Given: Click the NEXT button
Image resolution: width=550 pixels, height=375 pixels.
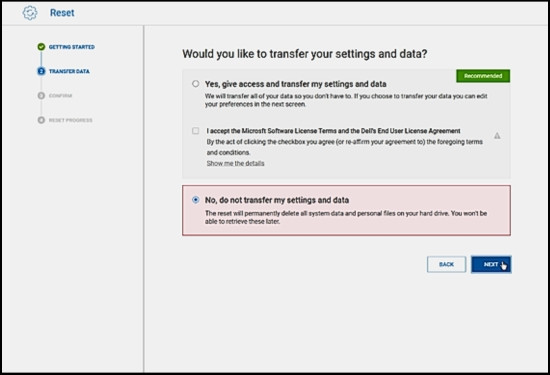Looking at the screenshot, I should pos(491,264).
